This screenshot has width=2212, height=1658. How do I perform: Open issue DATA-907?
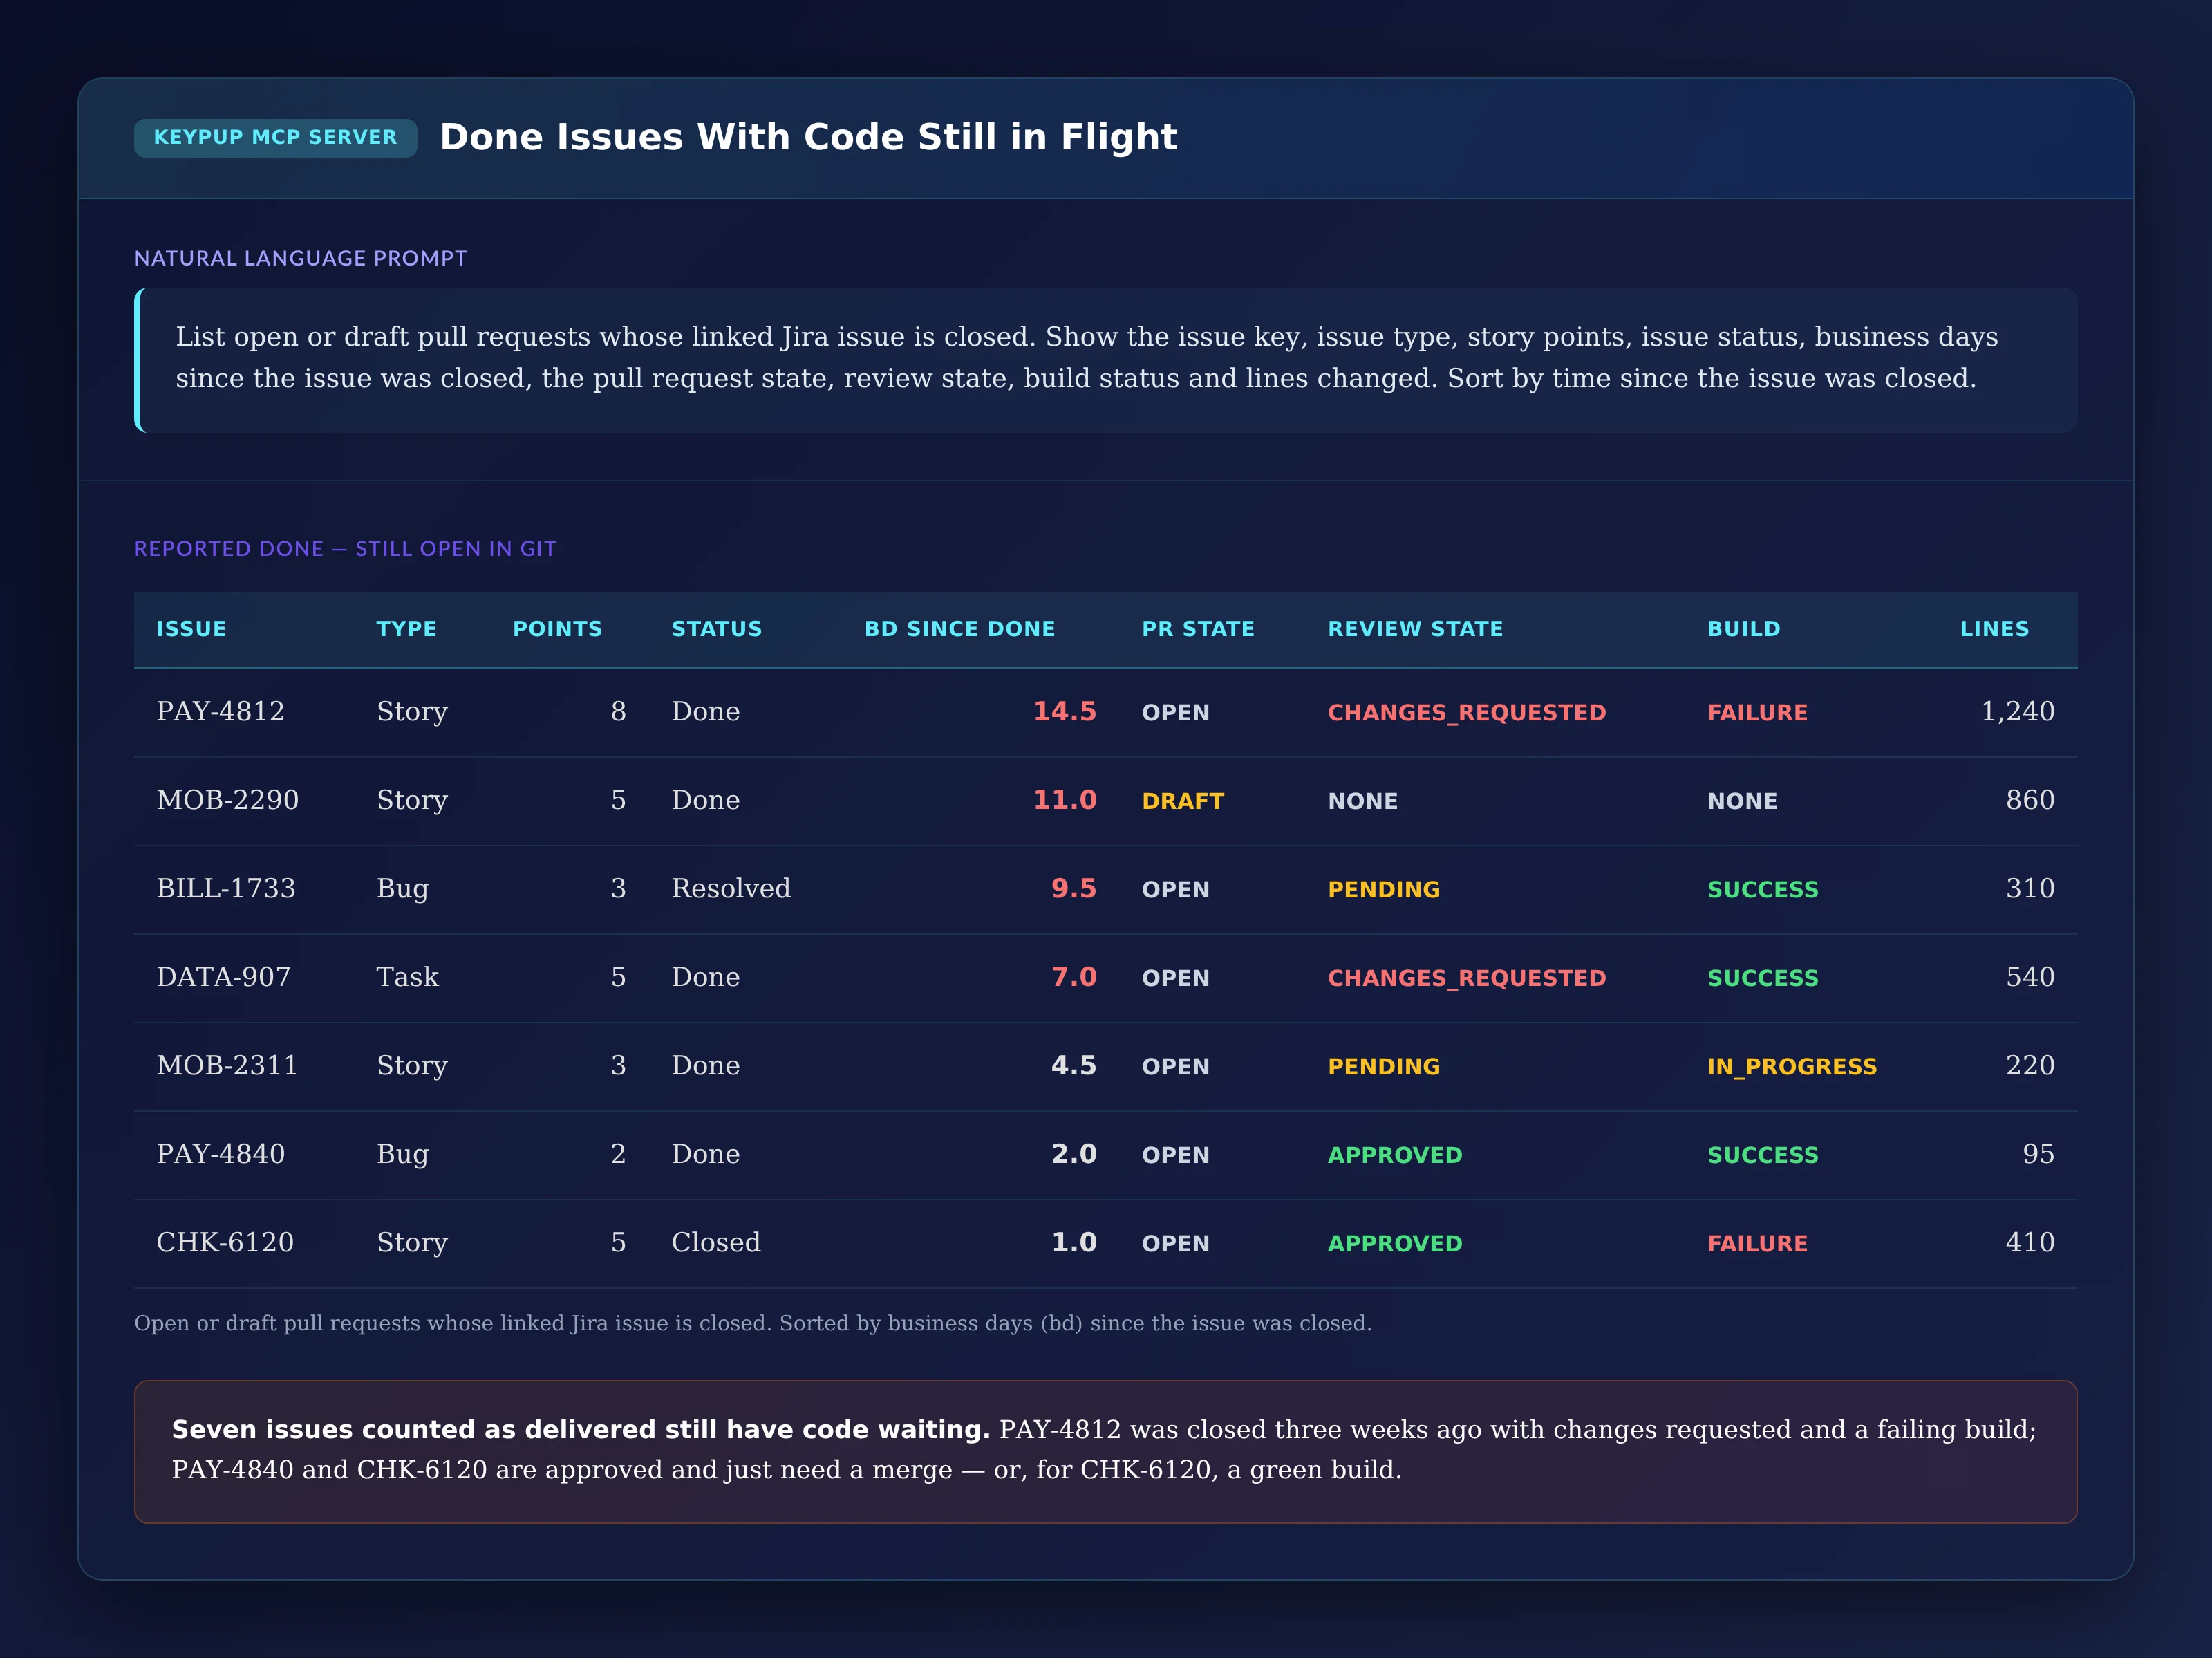coord(223,977)
